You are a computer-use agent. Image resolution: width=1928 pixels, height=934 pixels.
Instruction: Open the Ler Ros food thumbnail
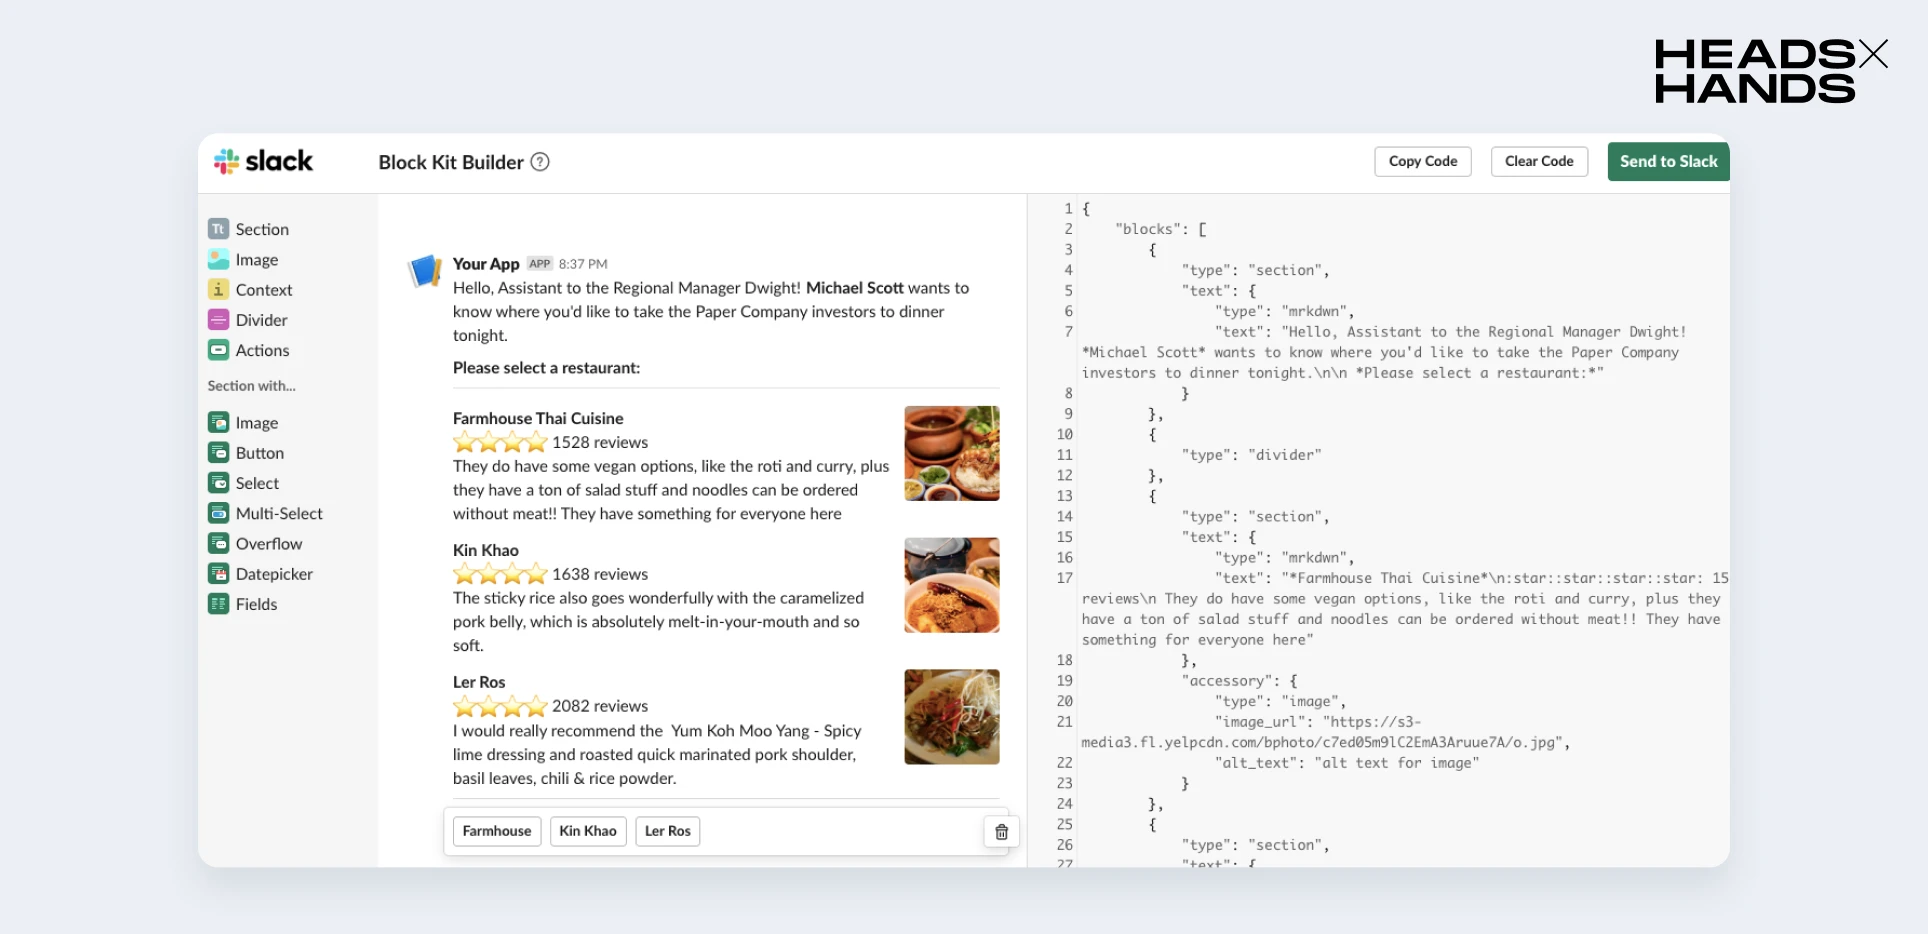pyautogui.click(x=952, y=717)
